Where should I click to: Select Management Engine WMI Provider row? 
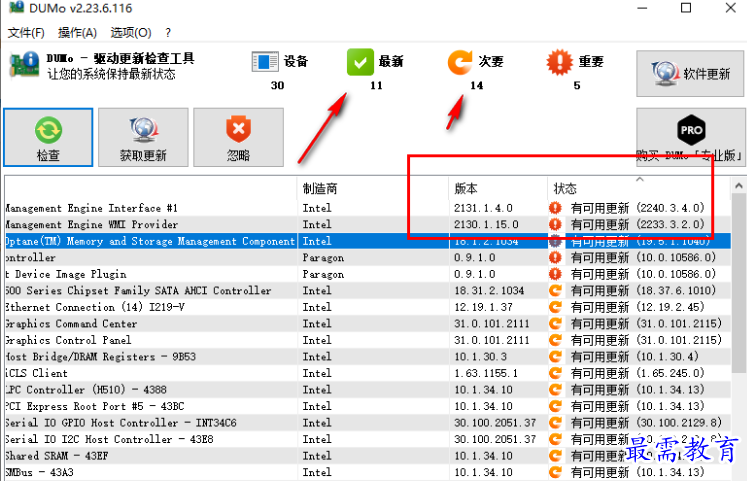click(x=368, y=224)
